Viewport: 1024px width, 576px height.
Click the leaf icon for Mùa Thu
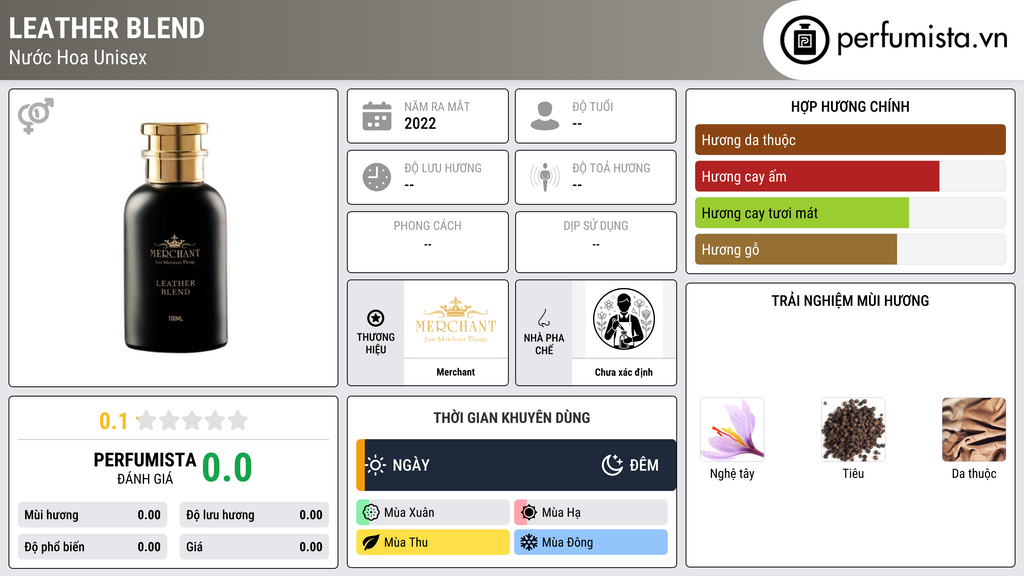(371, 542)
